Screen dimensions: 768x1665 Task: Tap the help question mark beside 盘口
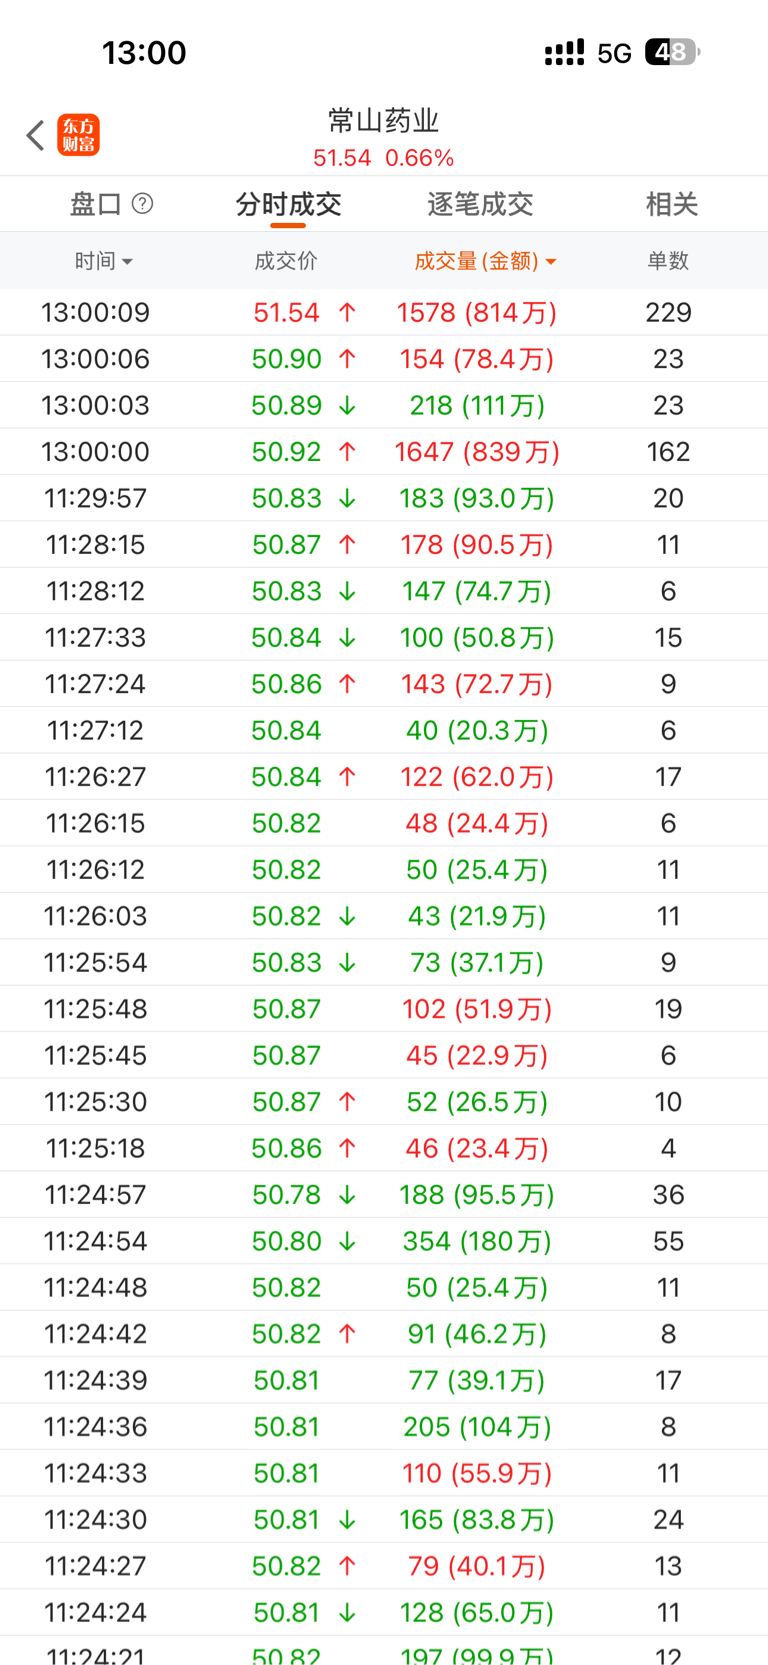coord(143,204)
